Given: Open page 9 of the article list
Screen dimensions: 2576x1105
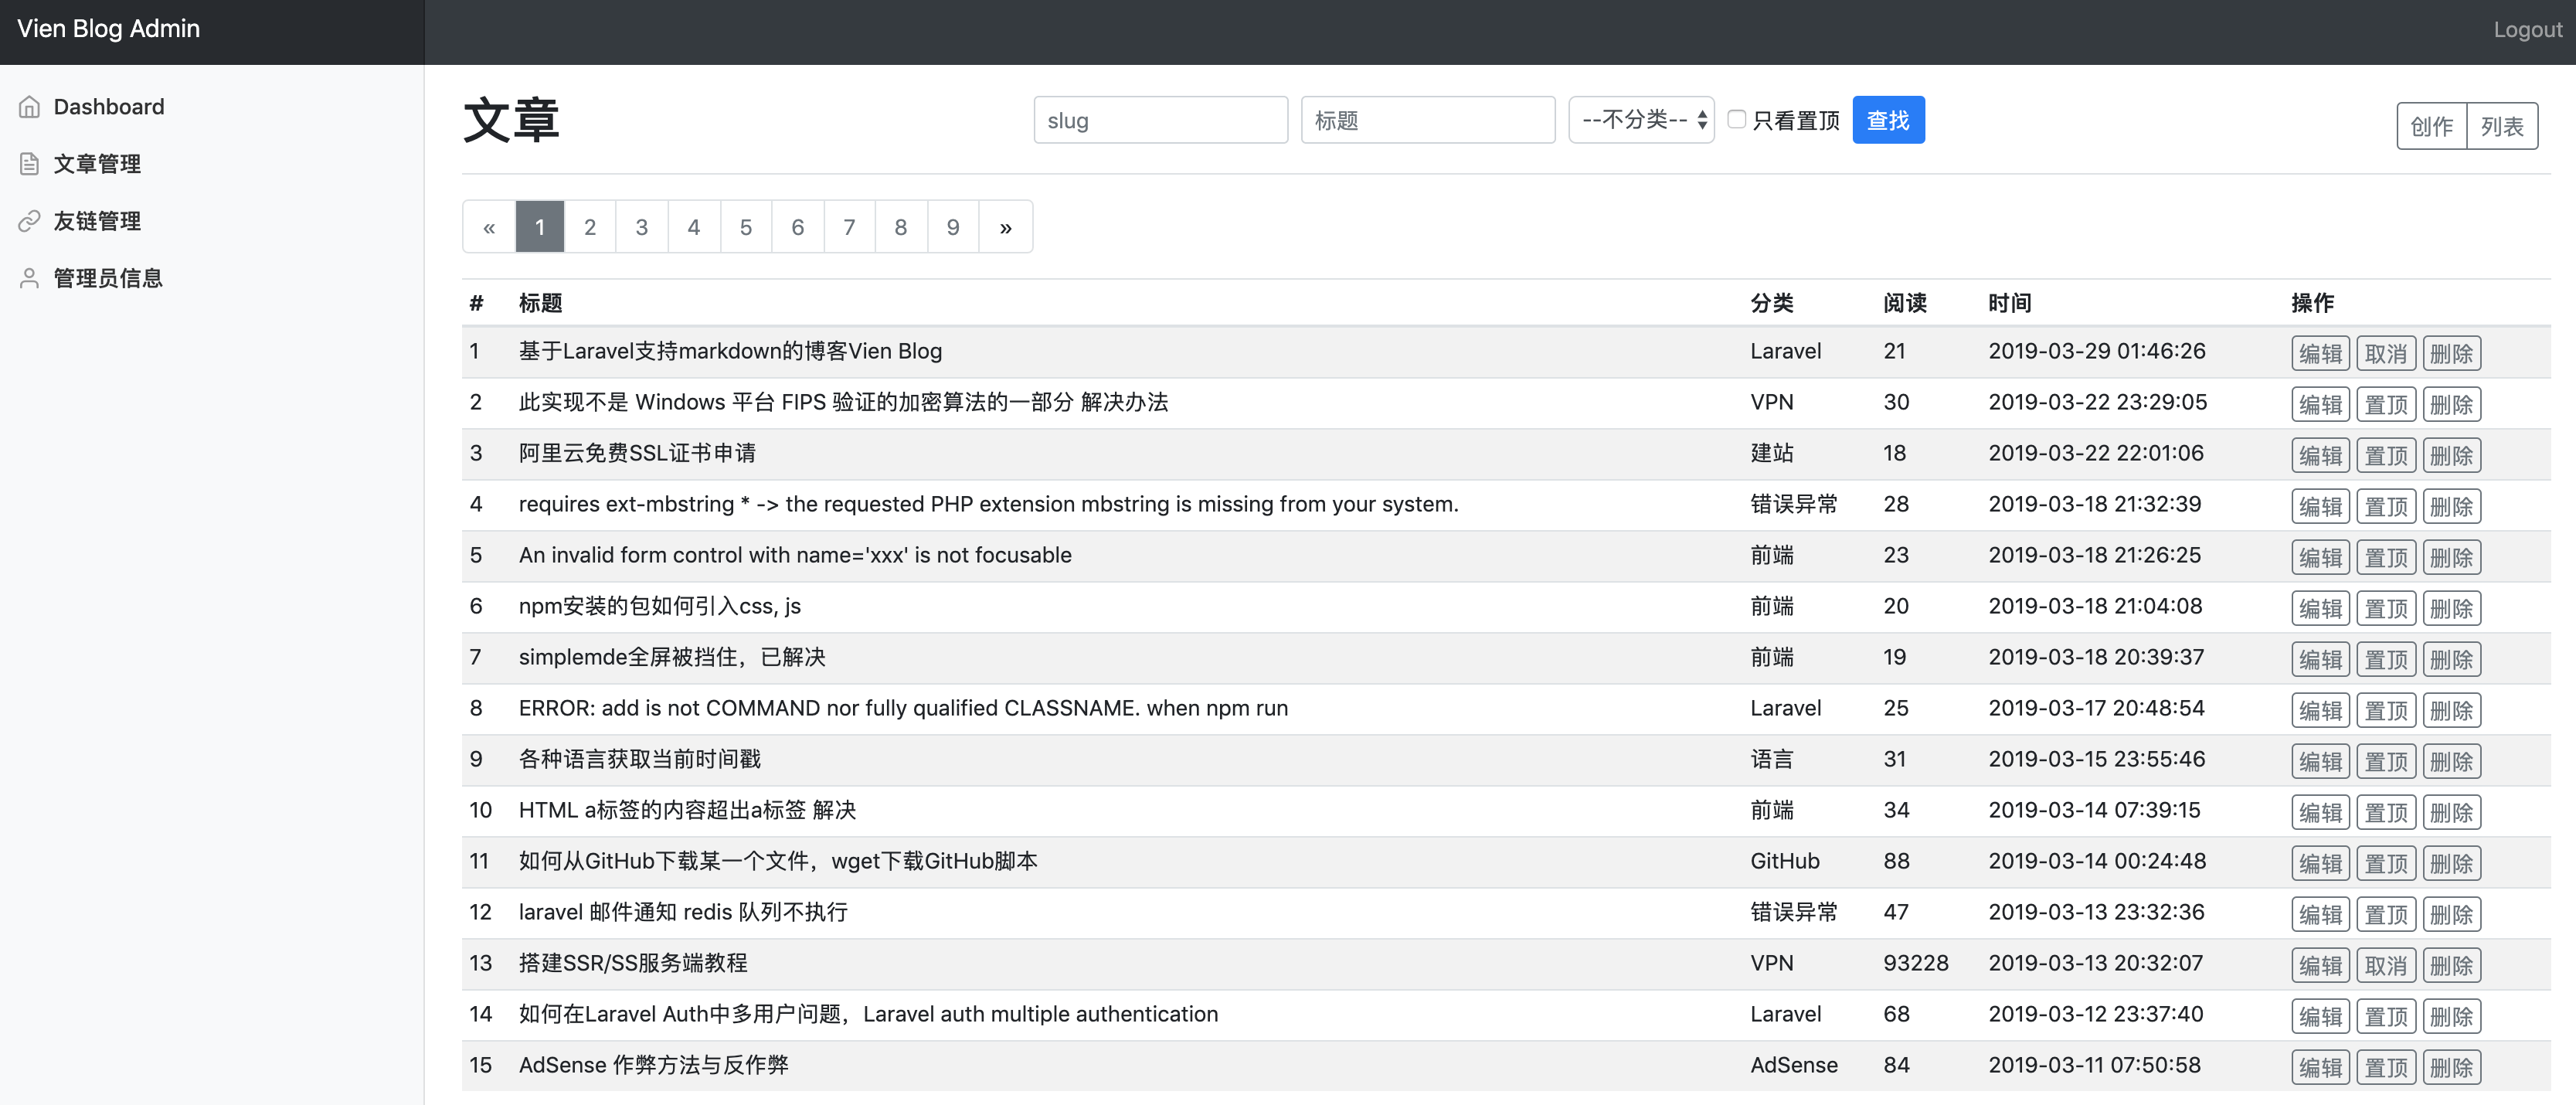Looking at the screenshot, I should pos(952,226).
